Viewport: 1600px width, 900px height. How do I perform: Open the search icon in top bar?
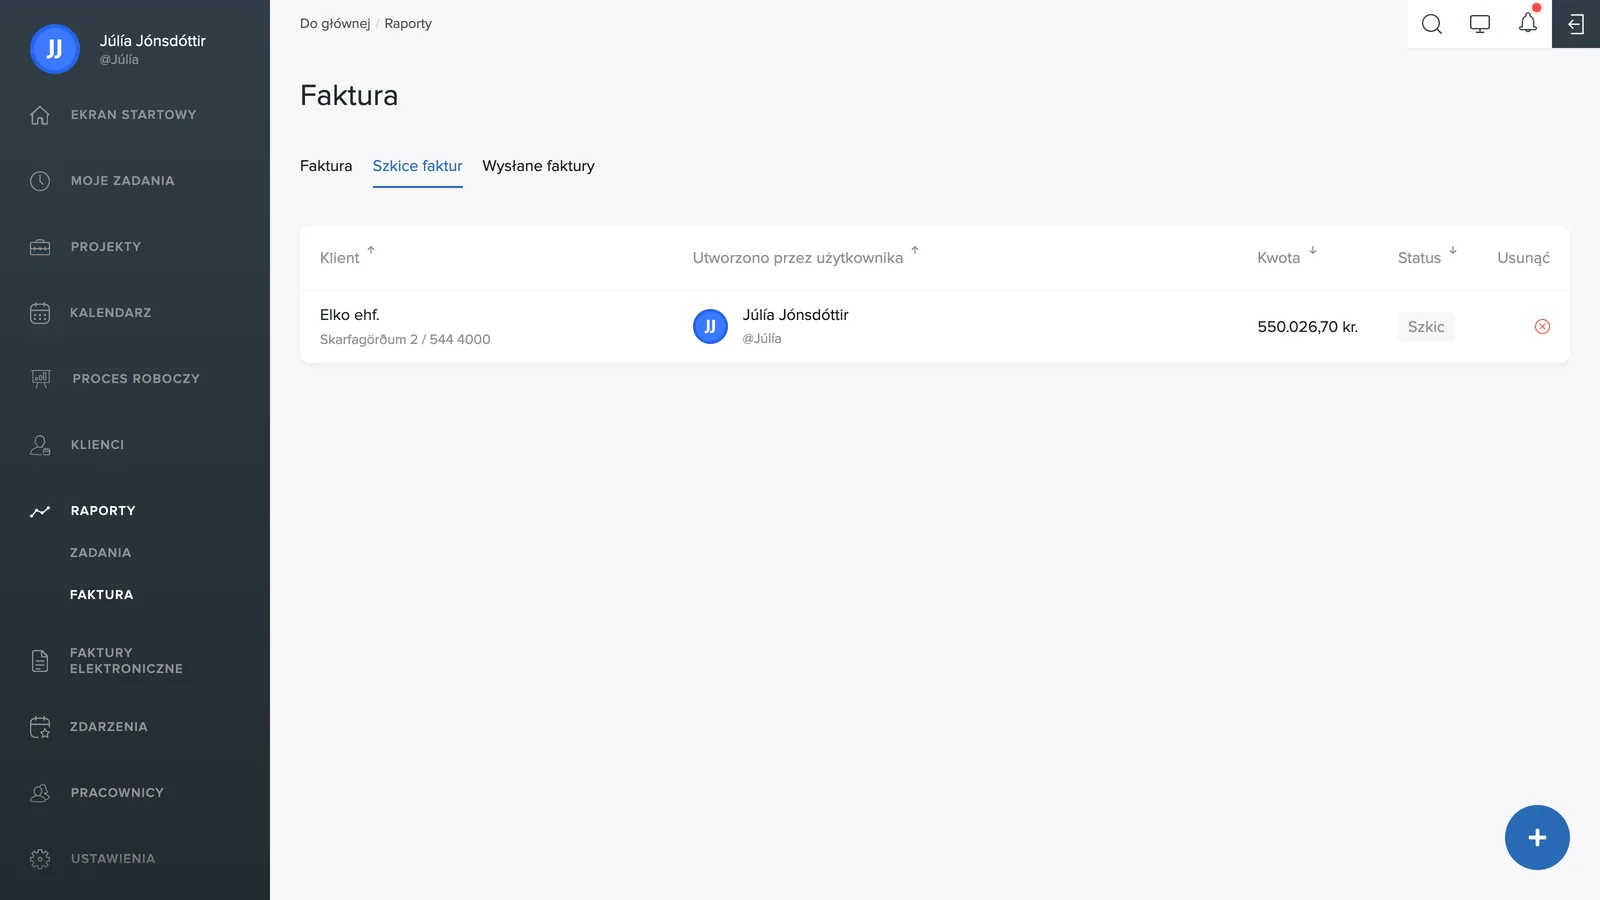pos(1432,24)
